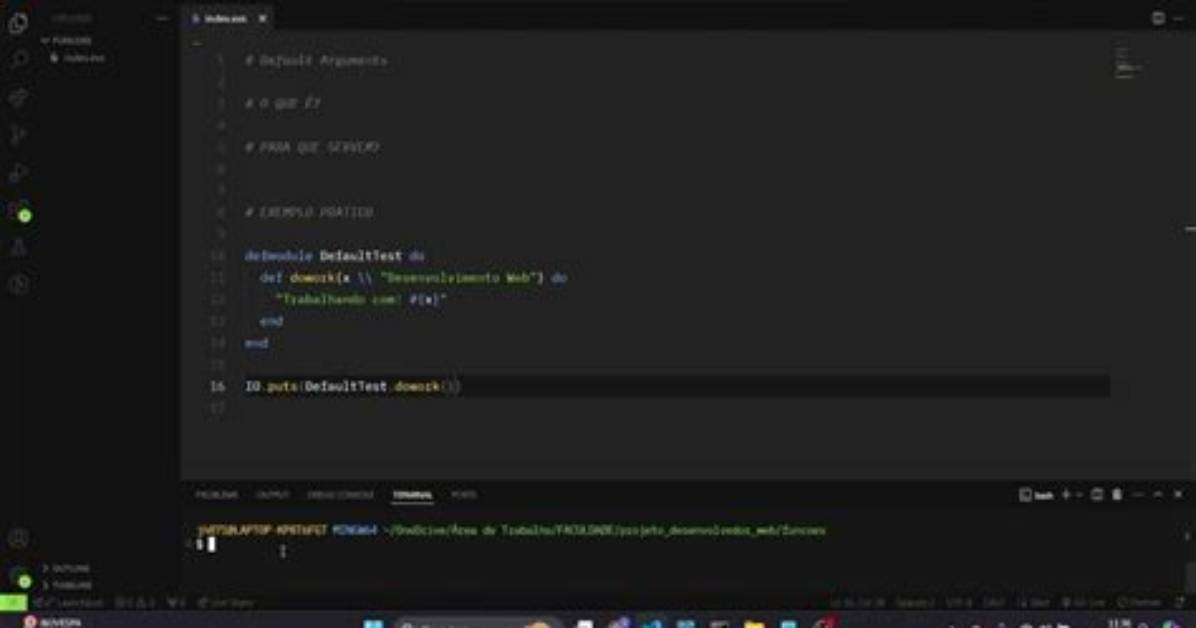Click the terminal working directory path text
1196x628 pixels.
coord(603,530)
